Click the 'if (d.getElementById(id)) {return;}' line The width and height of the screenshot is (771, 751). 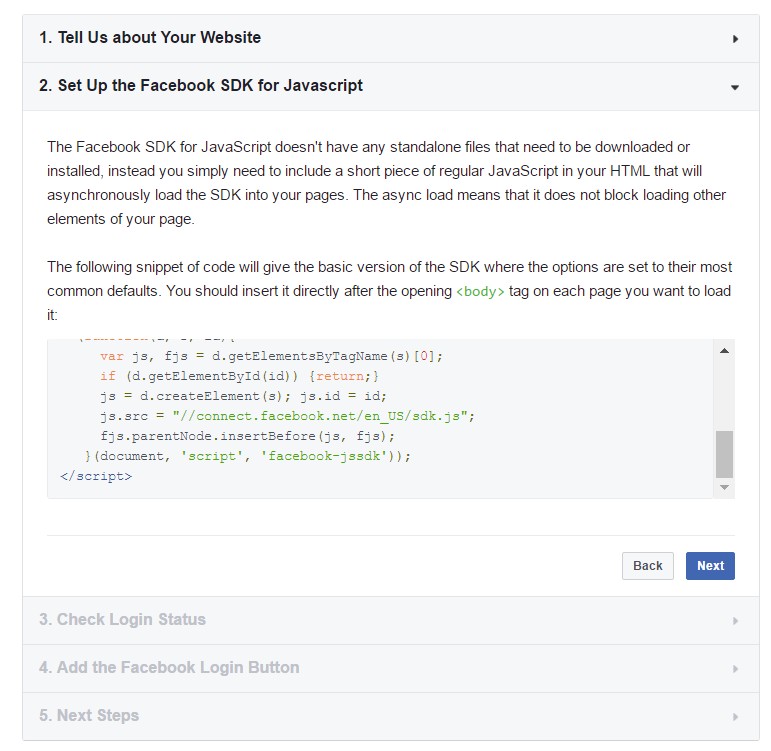click(239, 376)
